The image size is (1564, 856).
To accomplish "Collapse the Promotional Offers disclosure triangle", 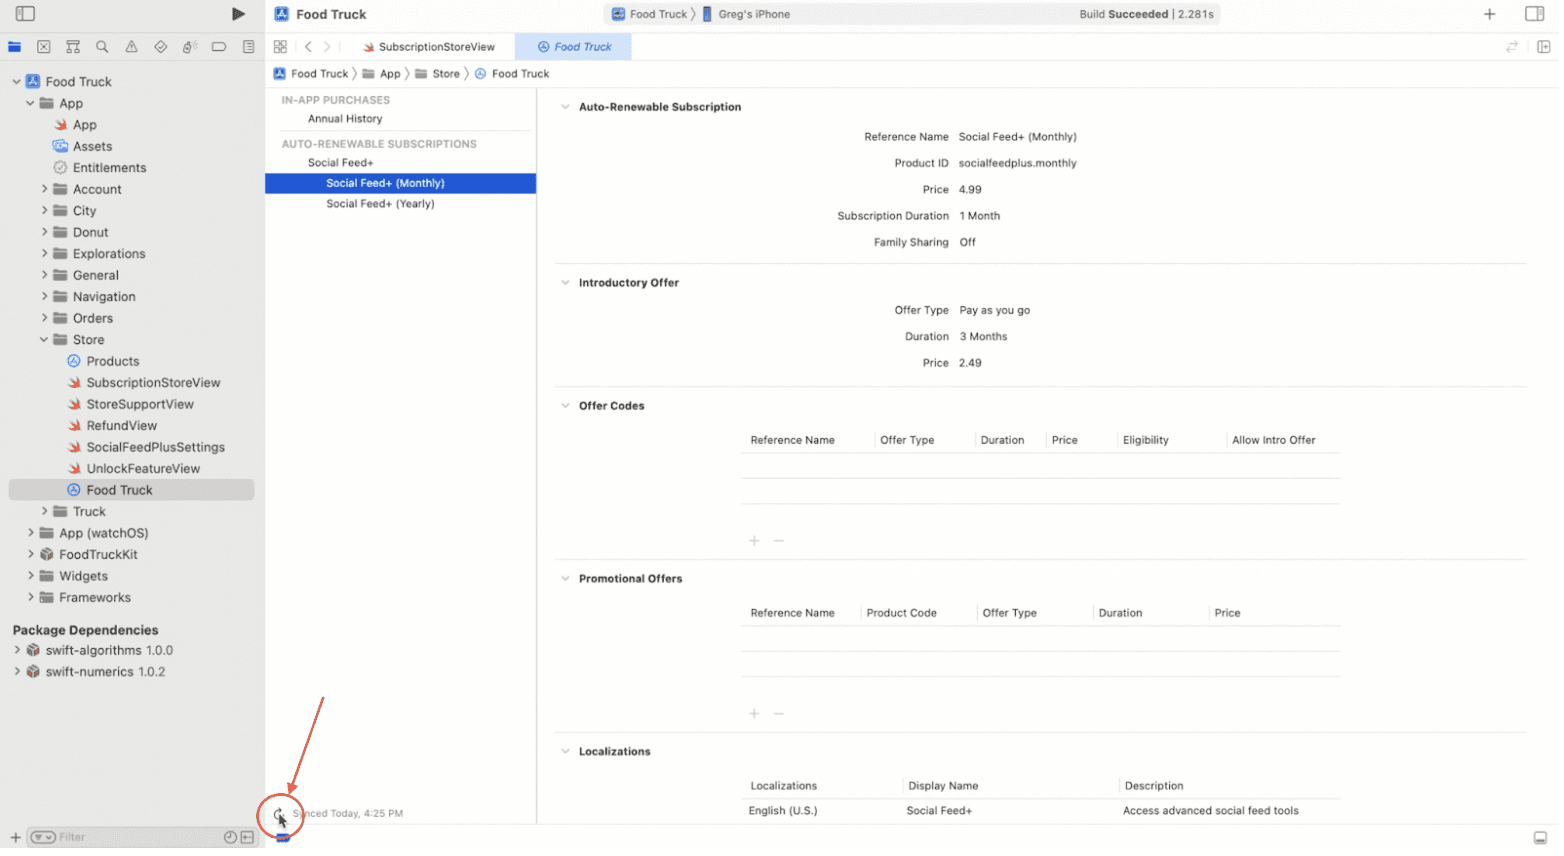I will click(x=567, y=578).
